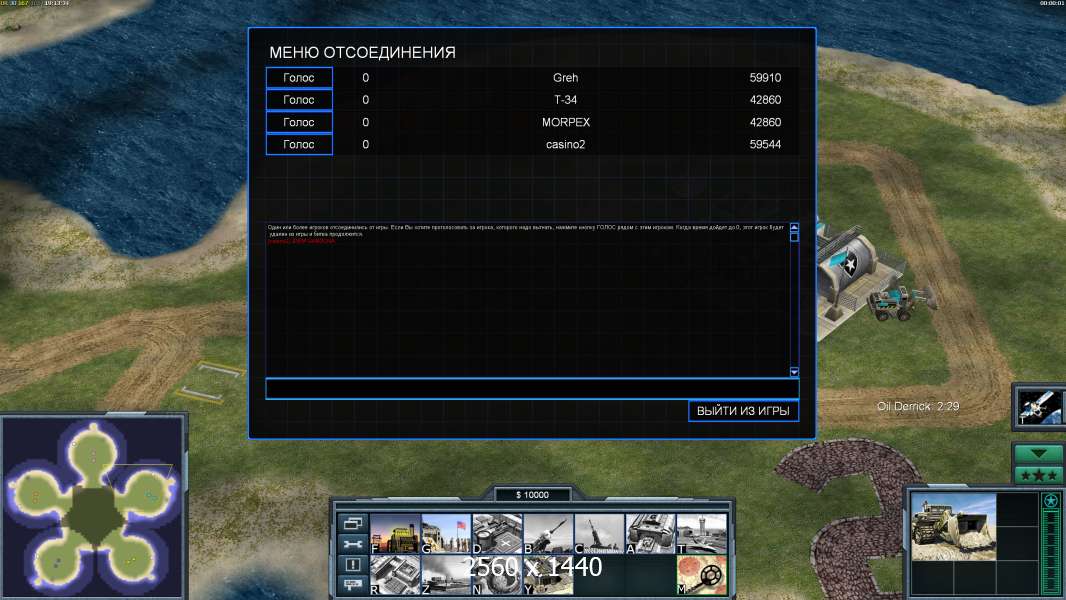Screen dimensions: 1066x600
Task: Build particle cannon with N icon
Action: point(497,575)
